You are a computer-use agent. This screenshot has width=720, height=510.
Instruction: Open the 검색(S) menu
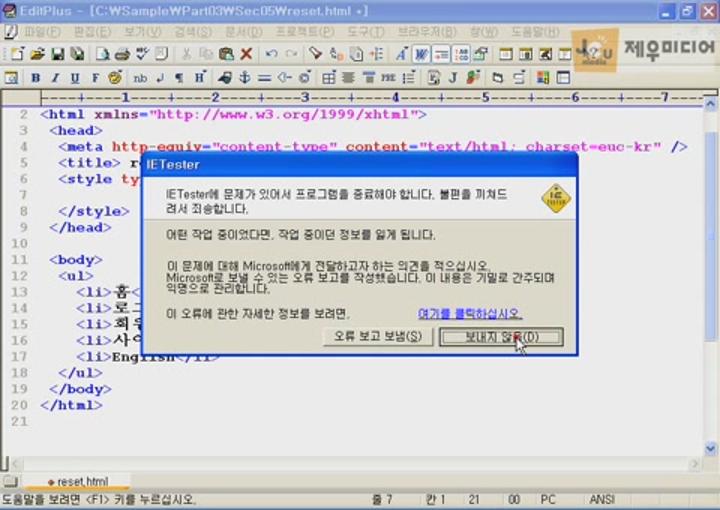click(x=193, y=32)
